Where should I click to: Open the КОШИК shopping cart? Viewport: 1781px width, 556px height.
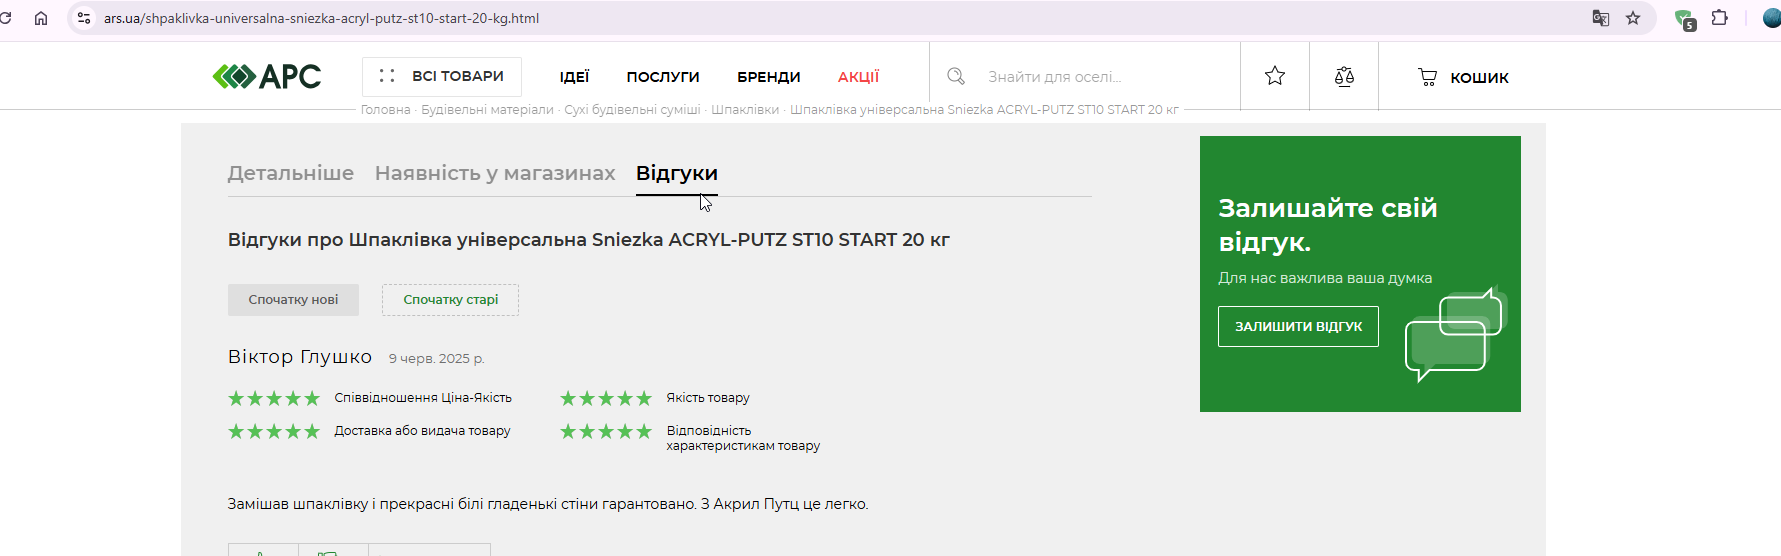tap(1463, 77)
